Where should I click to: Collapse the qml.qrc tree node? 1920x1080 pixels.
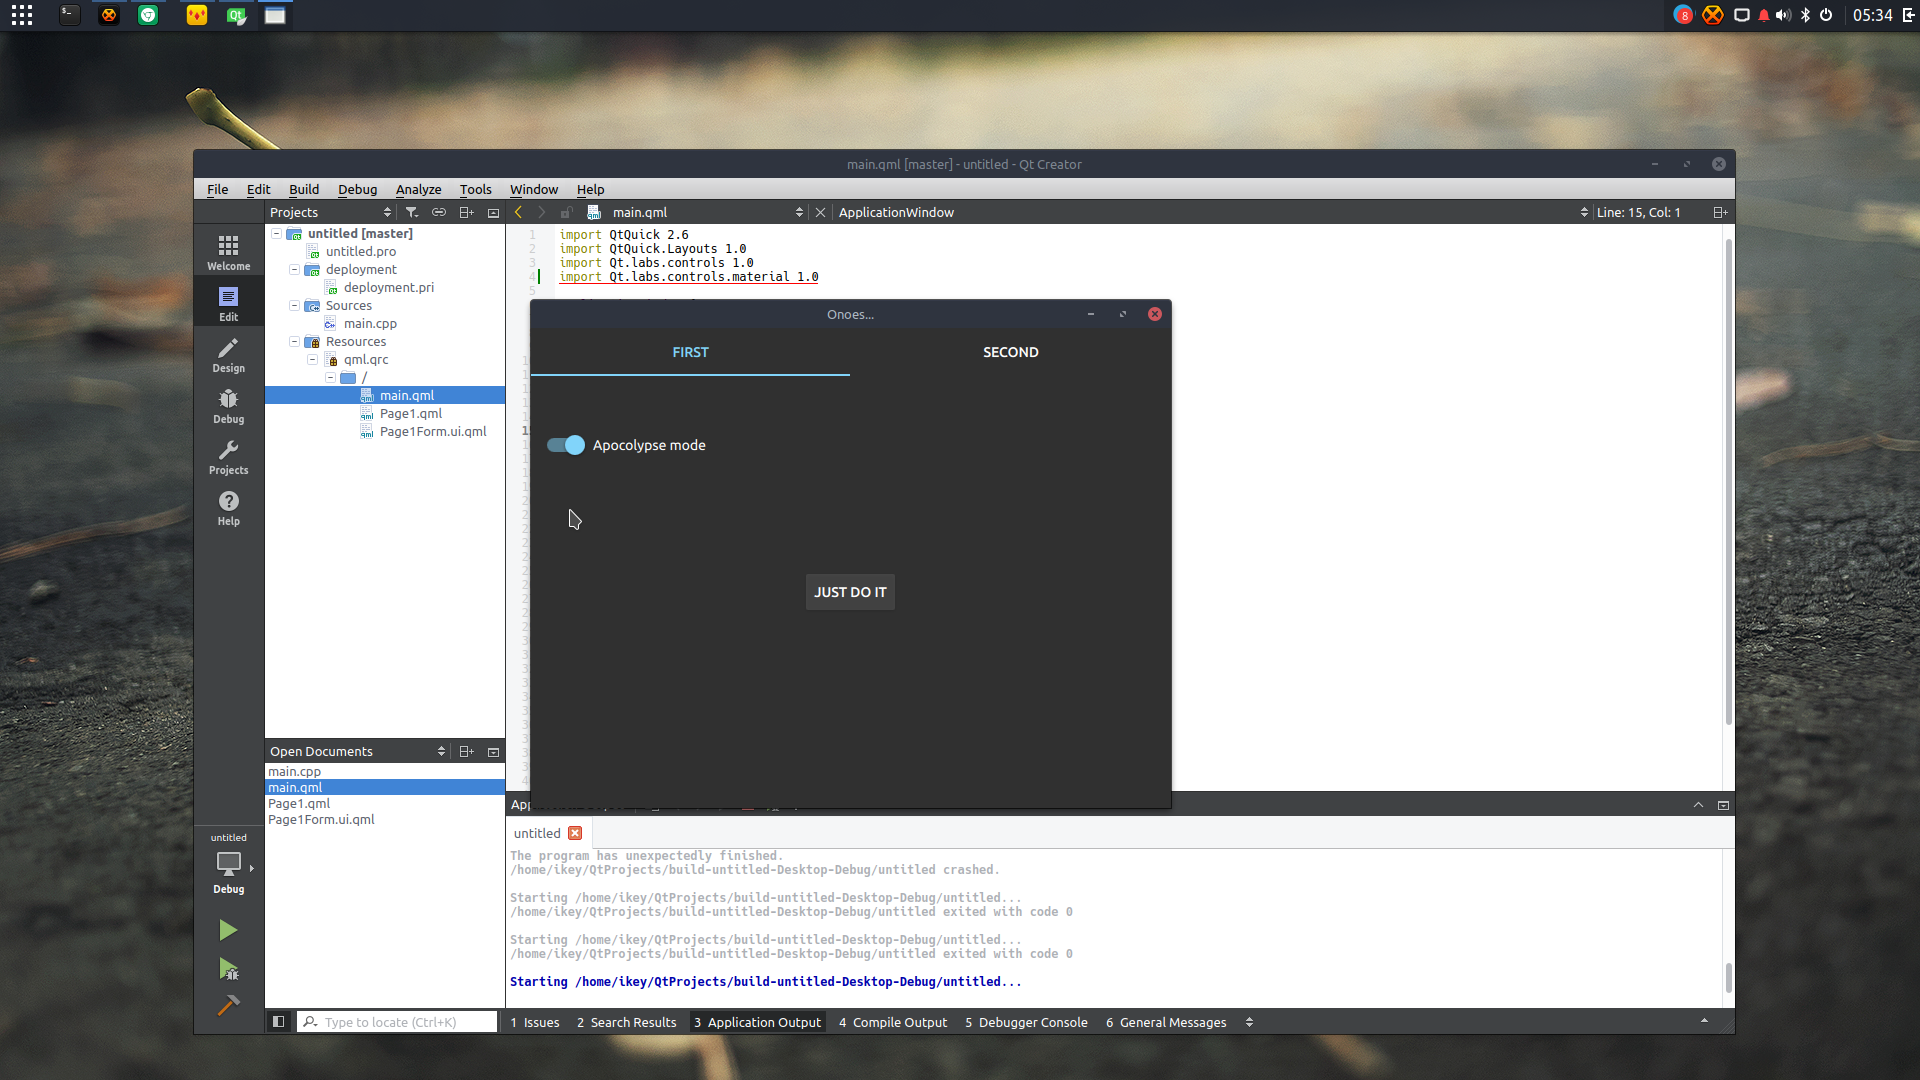(312, 359)
